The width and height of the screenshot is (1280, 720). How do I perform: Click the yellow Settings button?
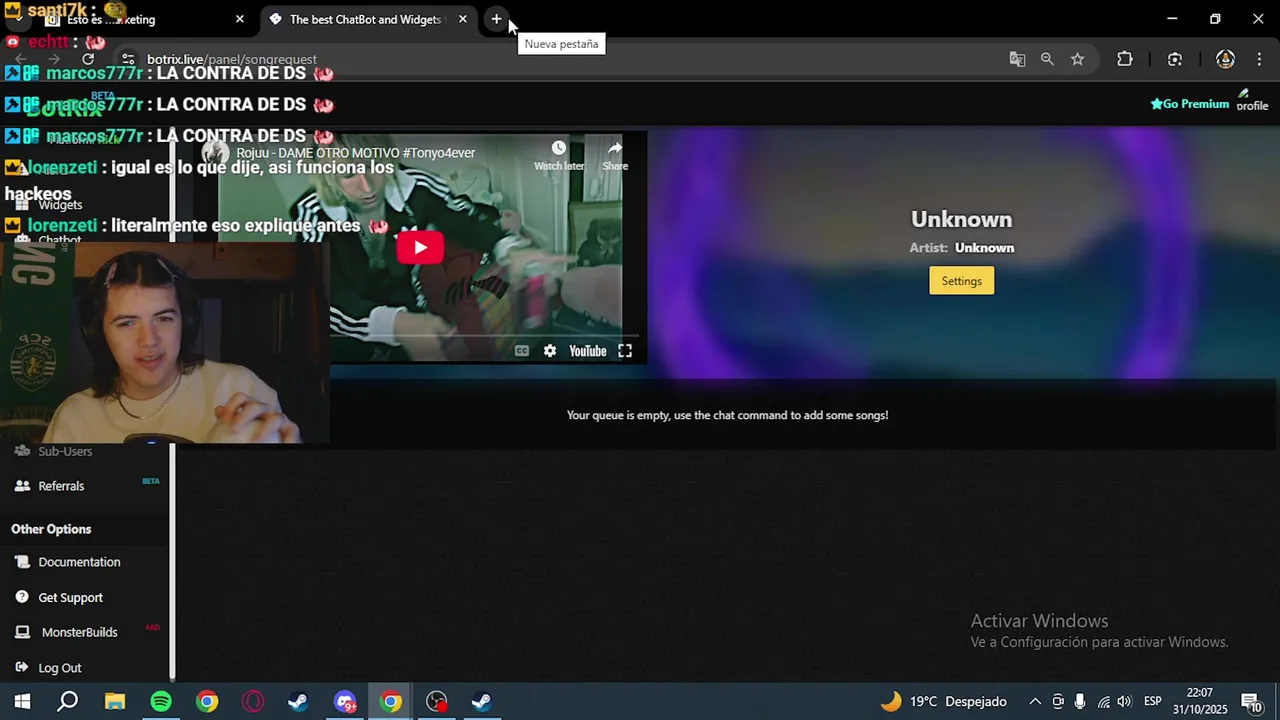961,281
